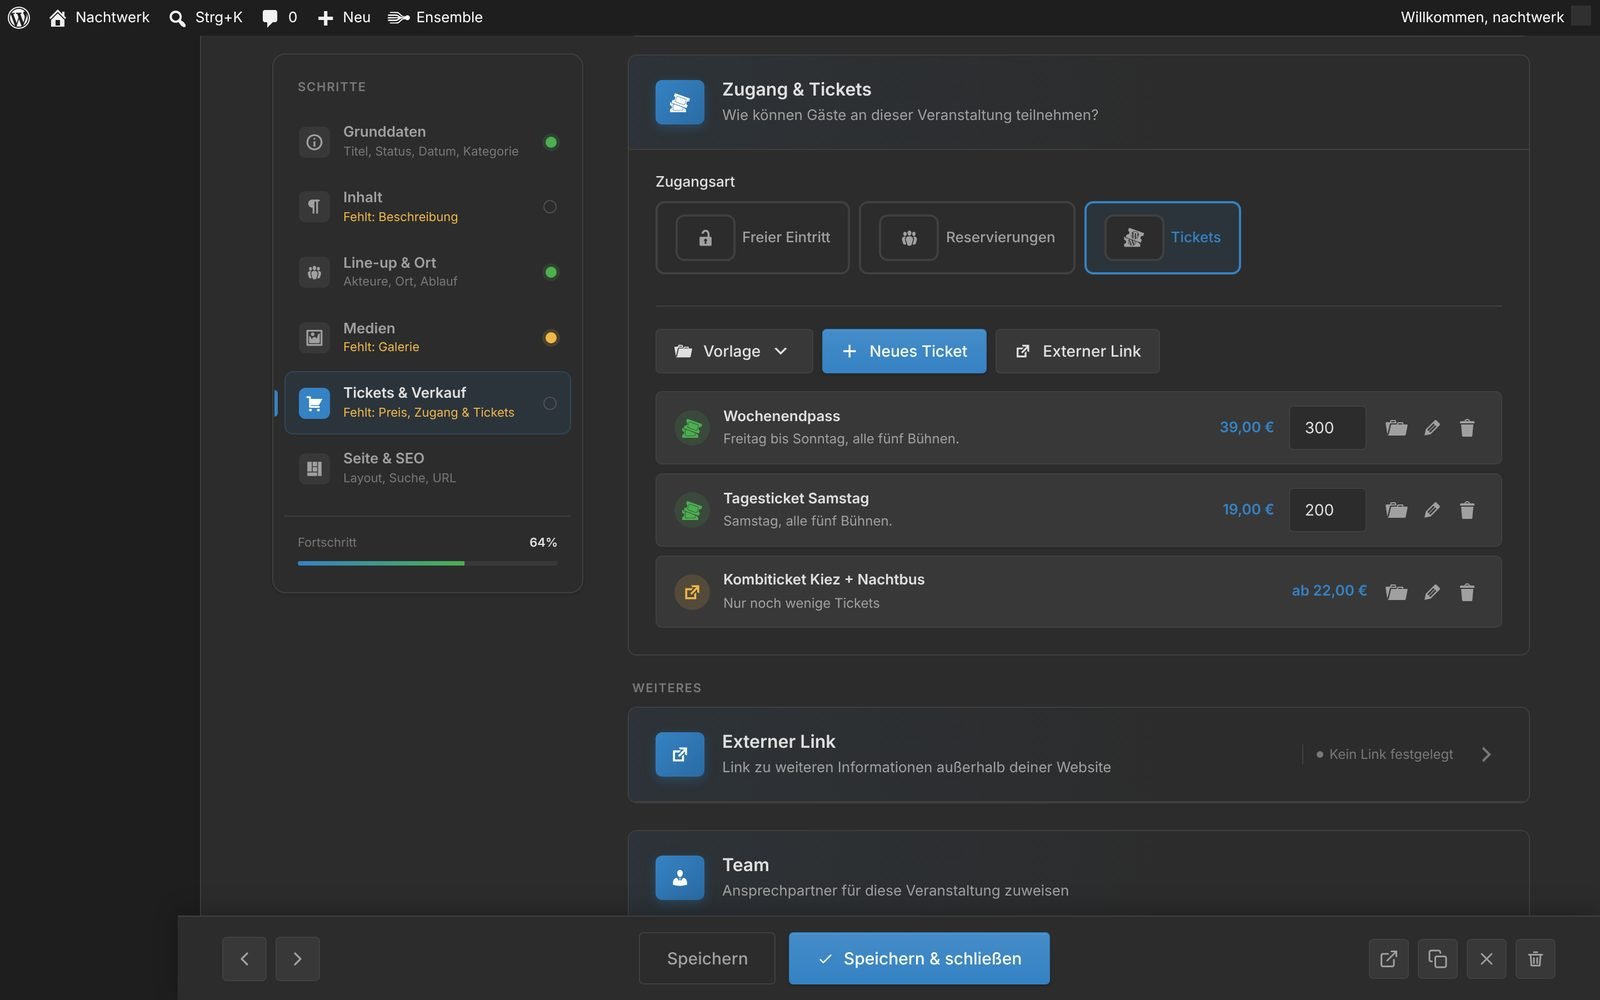This screenshot has height=1000, width=1600.
Task: Select Tickets access type
Action: click(x=1162, y=238)
